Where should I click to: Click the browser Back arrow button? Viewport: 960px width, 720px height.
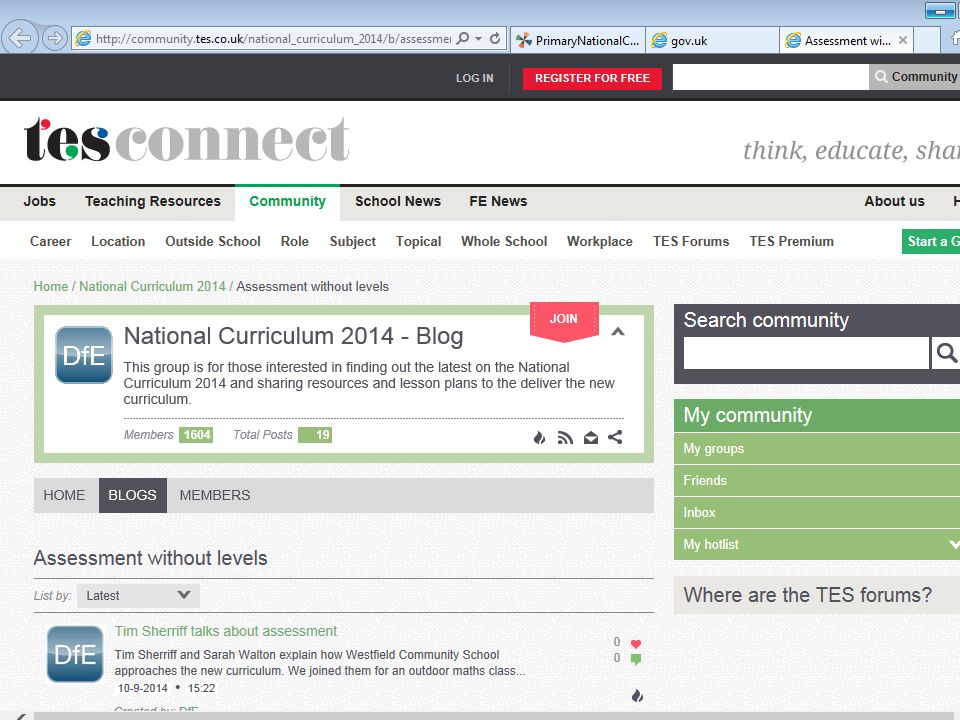coord(20,38)
